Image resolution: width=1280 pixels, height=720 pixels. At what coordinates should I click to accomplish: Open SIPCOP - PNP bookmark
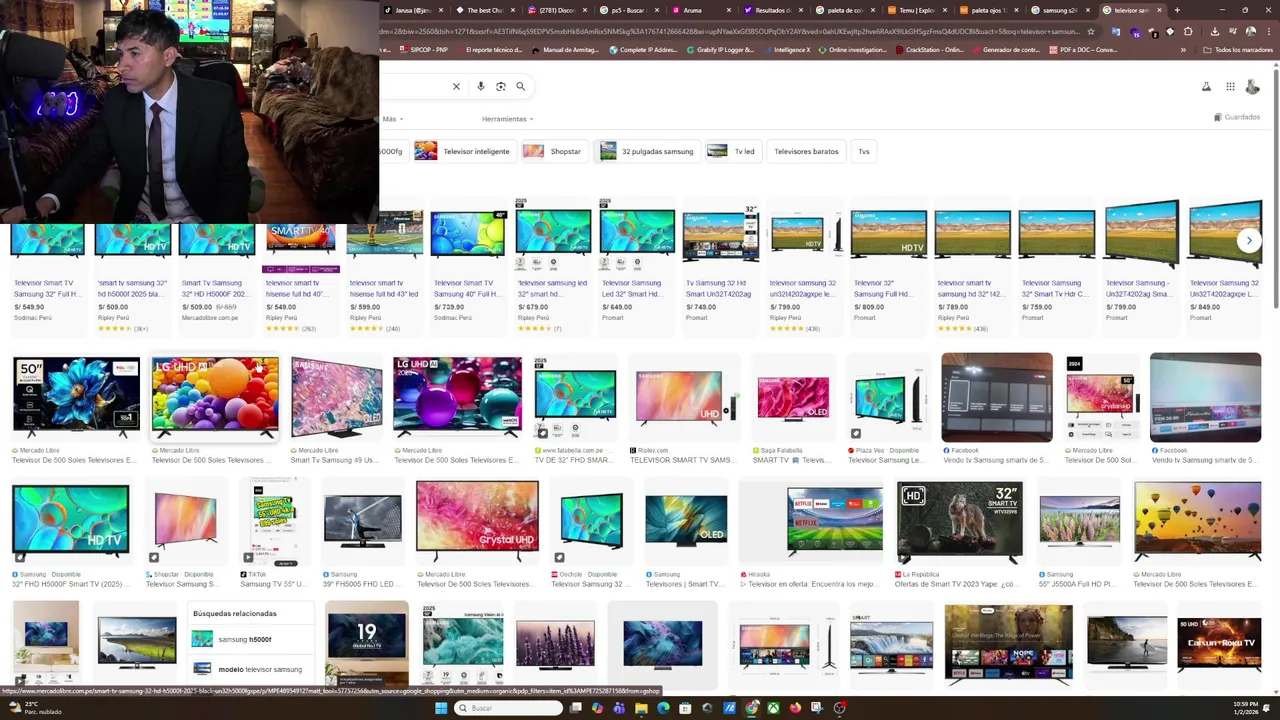click(423, 50)
